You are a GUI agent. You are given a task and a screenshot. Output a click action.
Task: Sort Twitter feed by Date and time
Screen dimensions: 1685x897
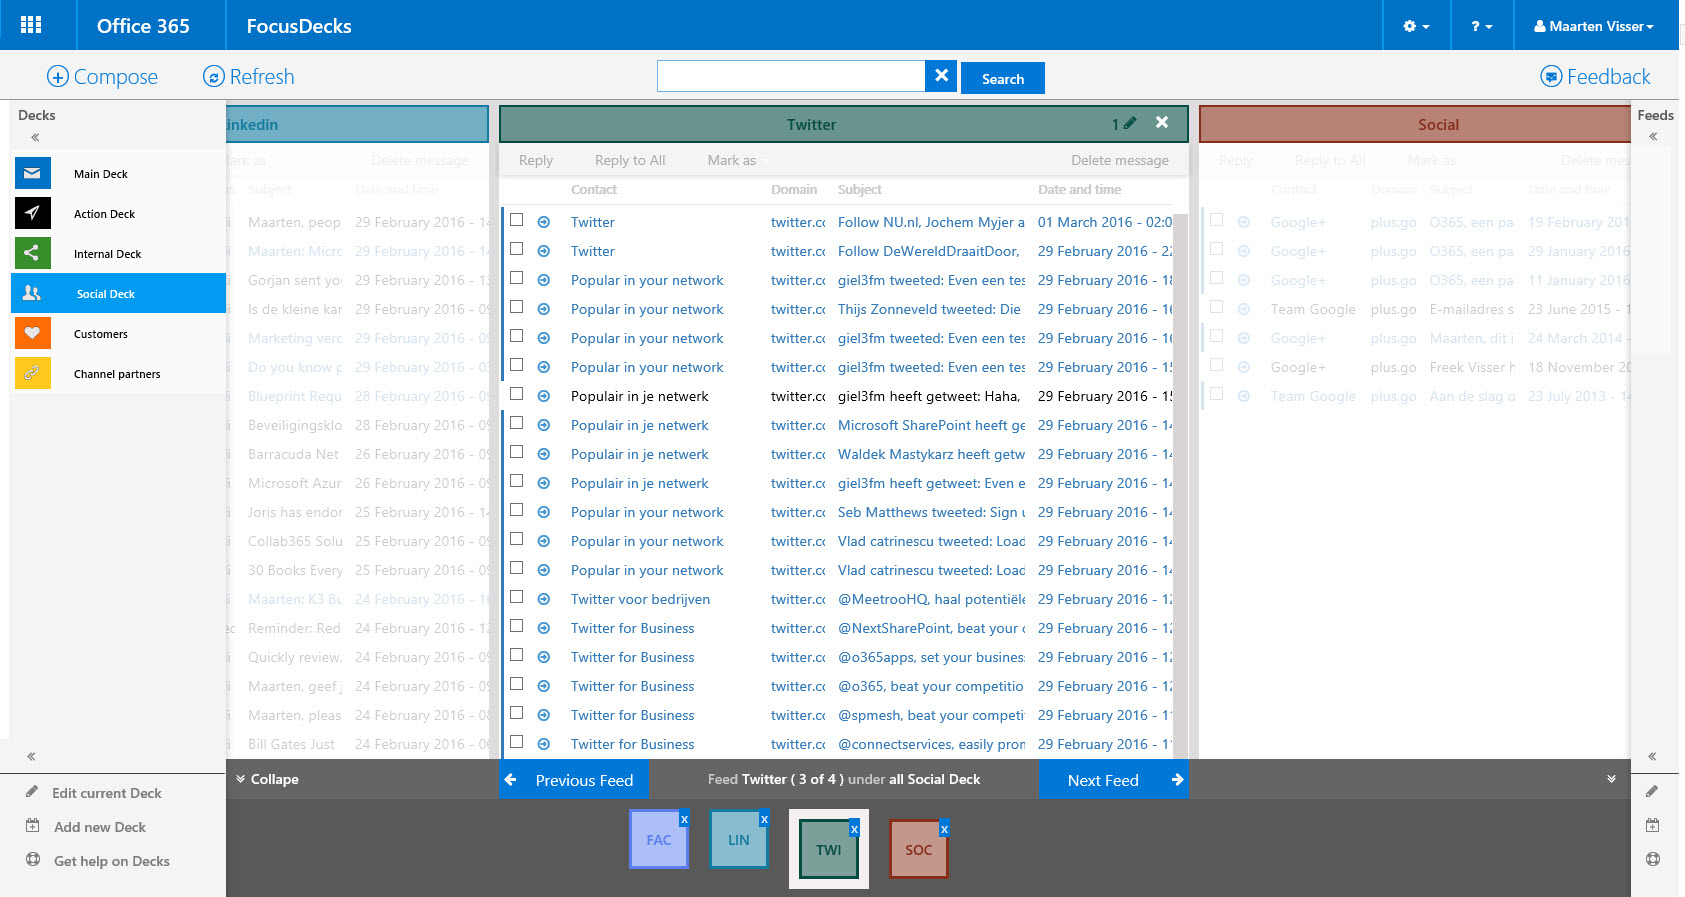click(1079, 189)
